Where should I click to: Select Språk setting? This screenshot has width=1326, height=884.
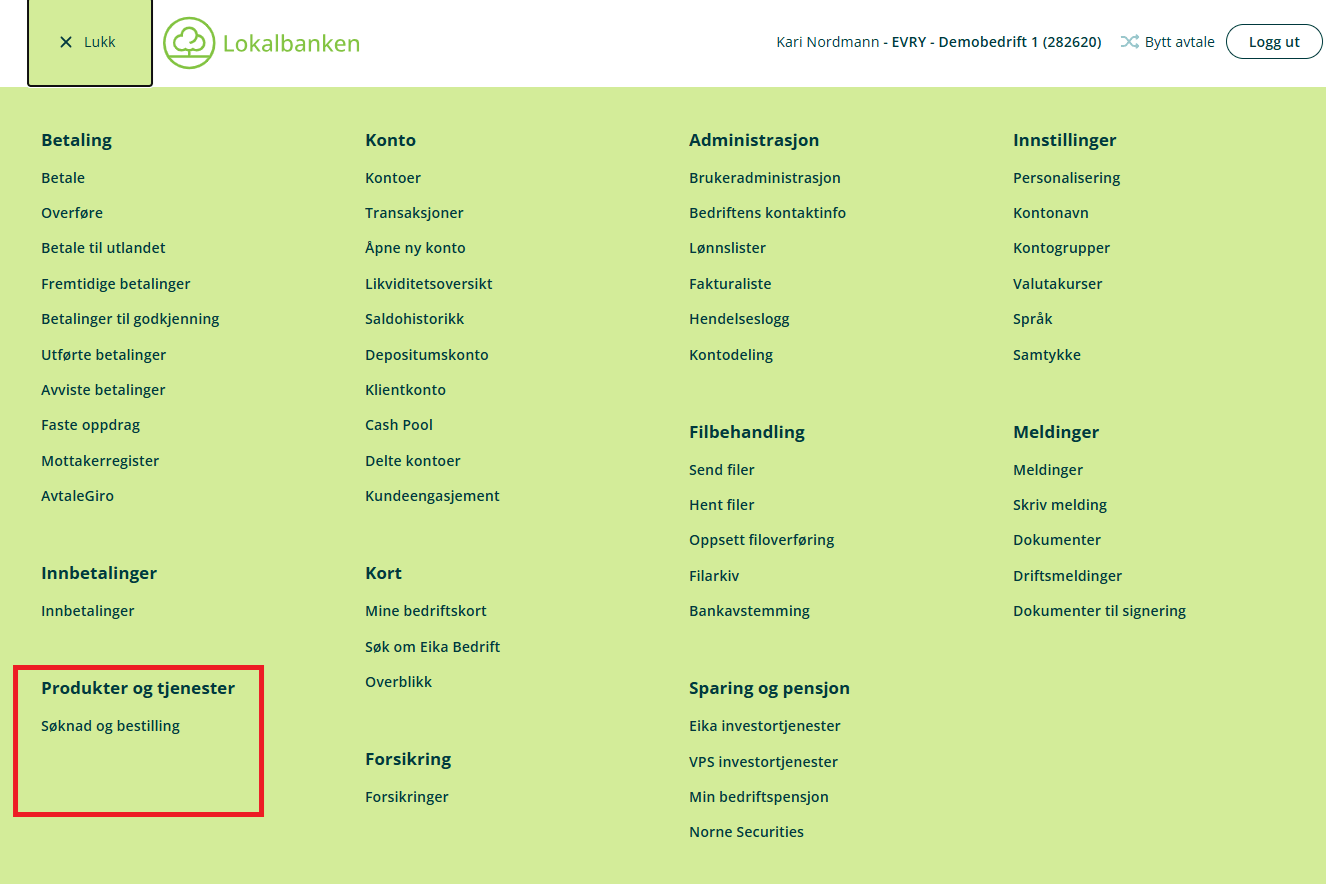click(x=1032, y=319)
